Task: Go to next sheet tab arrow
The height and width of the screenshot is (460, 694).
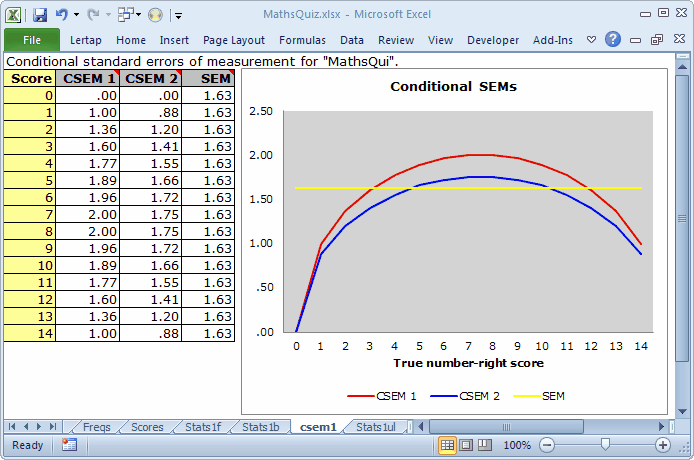Action: 39,427
